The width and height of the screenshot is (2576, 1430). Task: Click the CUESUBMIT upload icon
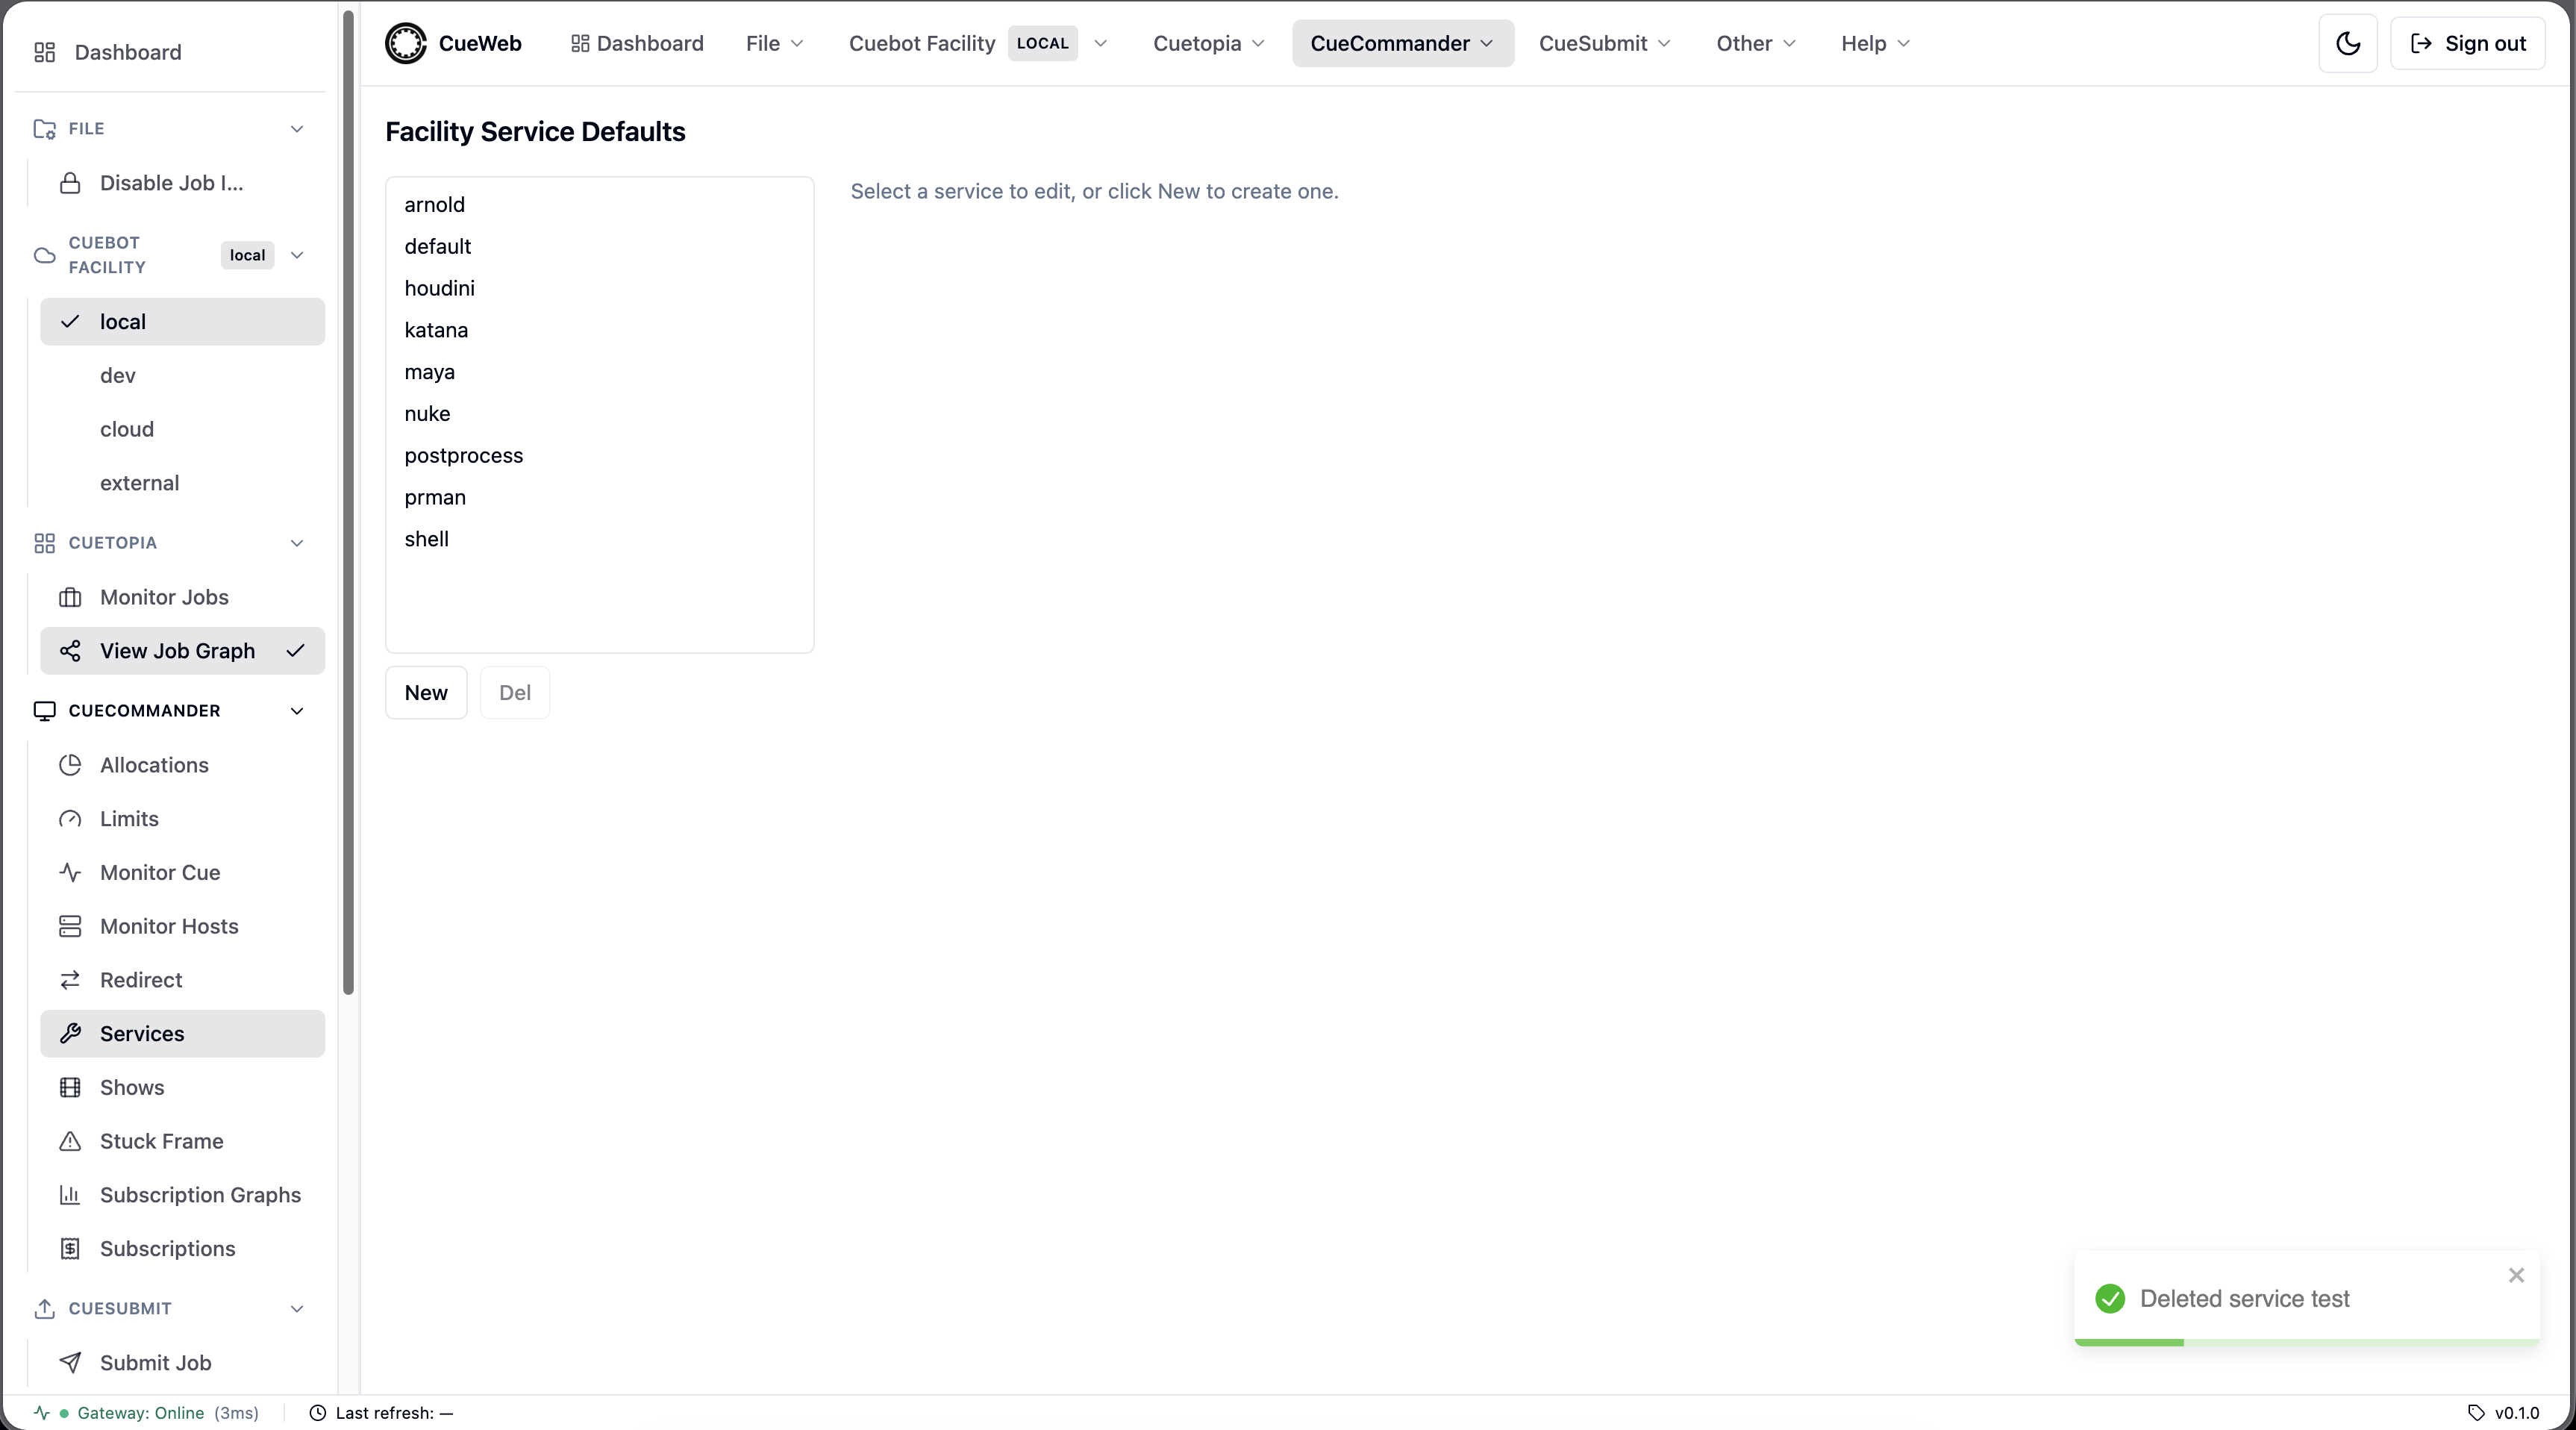coord(44,1309)
